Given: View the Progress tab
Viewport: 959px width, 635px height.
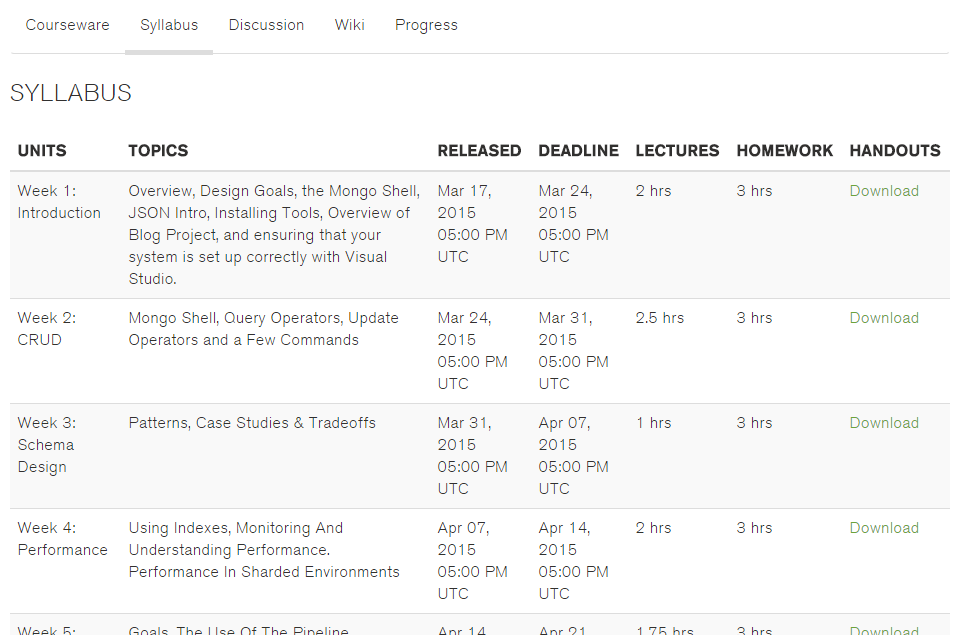Looking at the screenshot, I should (x=426, y=25).
